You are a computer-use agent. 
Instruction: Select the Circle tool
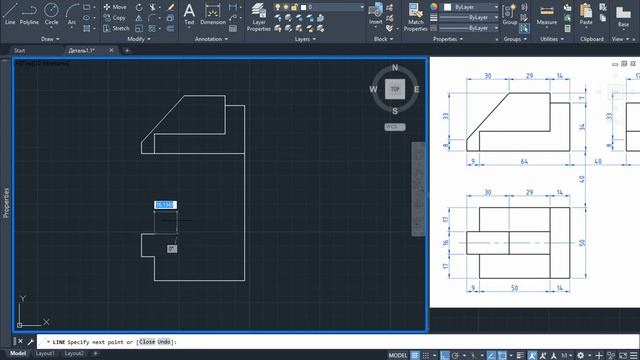(51, 13)
